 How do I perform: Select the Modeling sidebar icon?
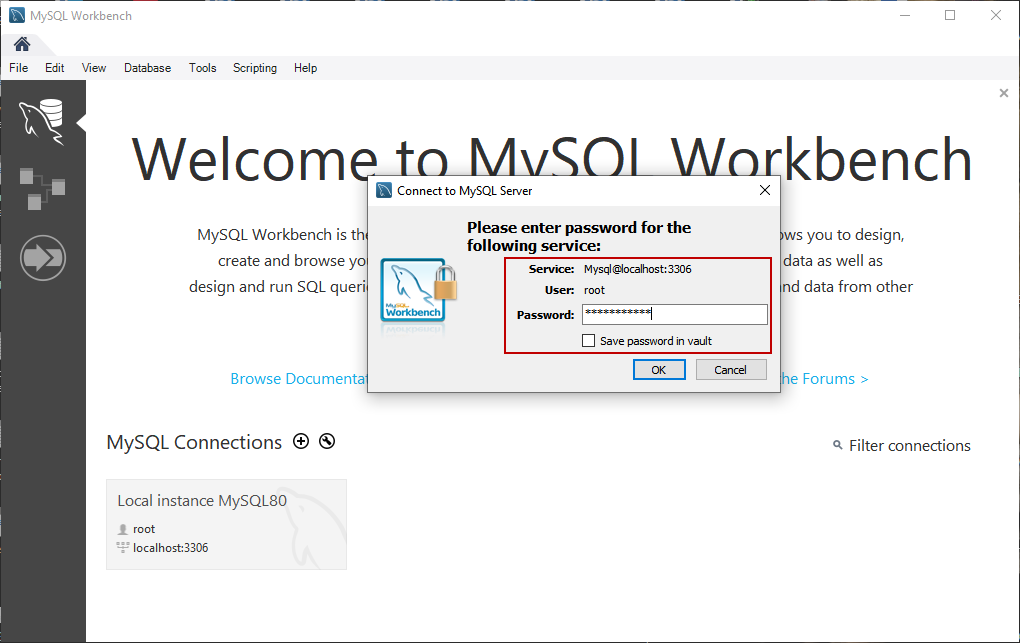tap(42, 190)
